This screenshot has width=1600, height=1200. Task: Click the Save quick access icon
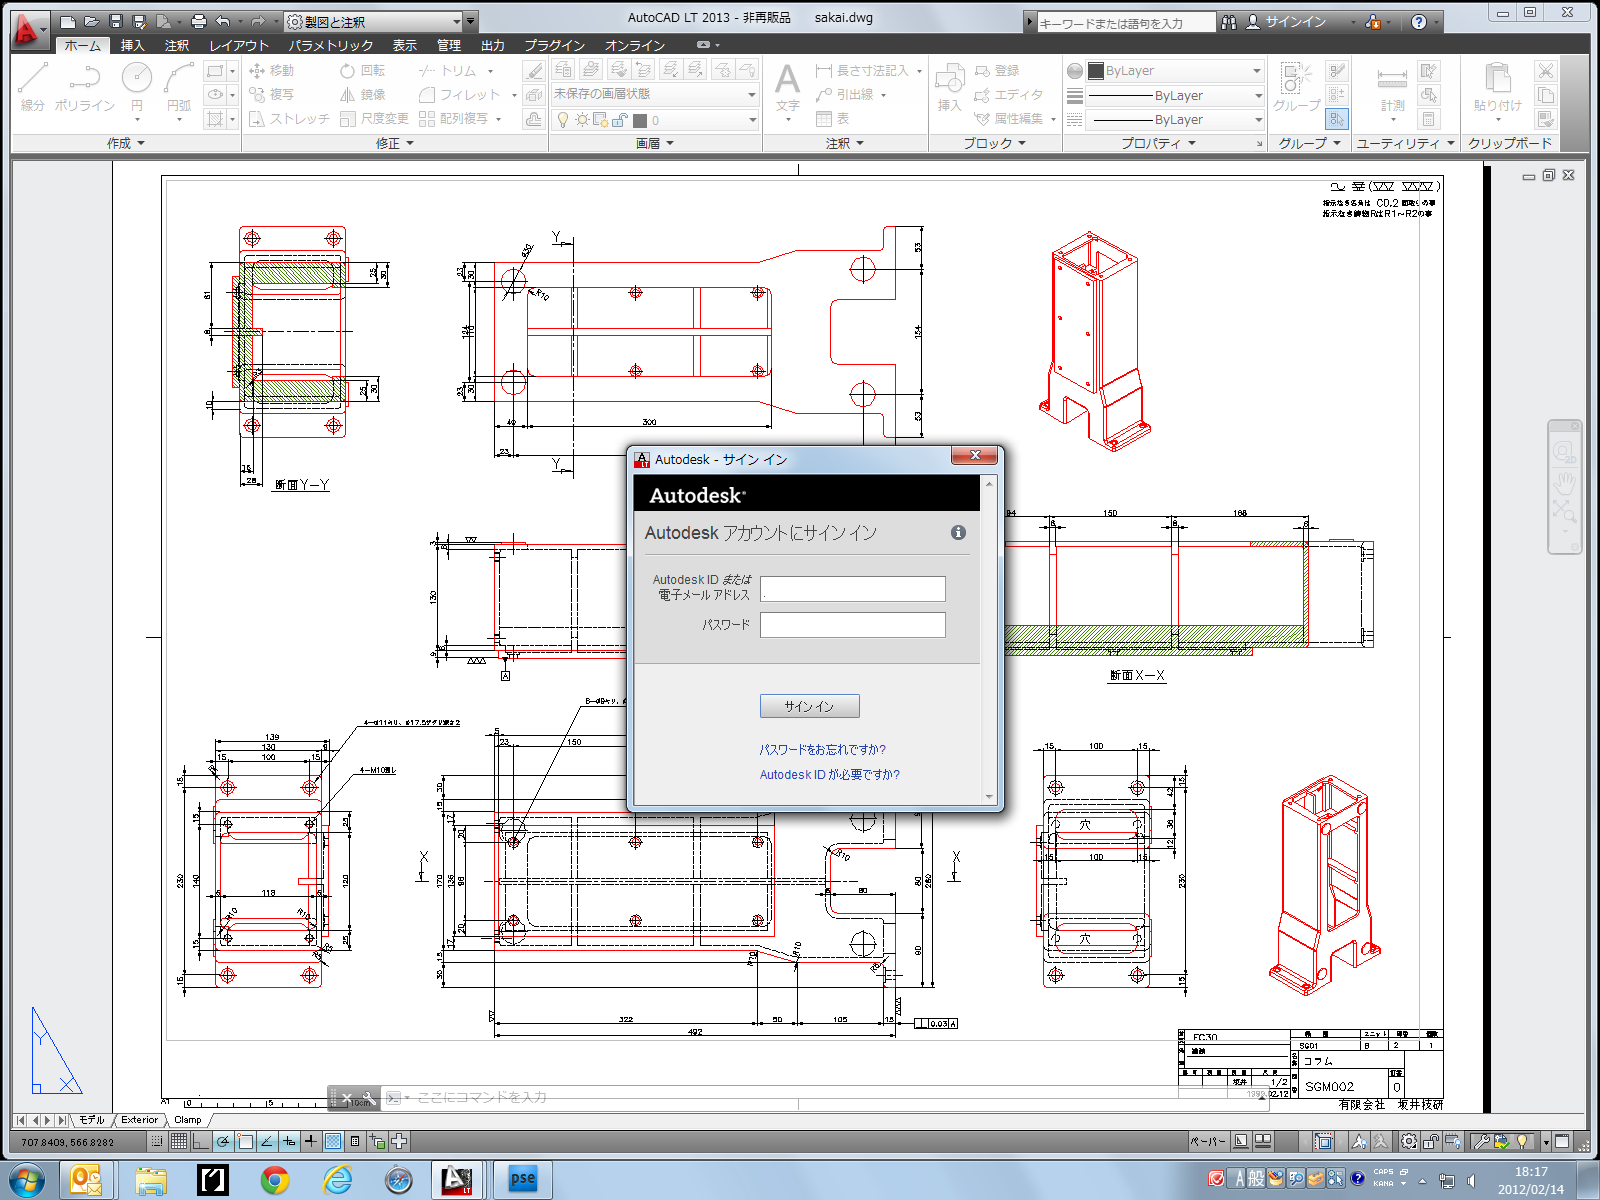pos(115,21)
